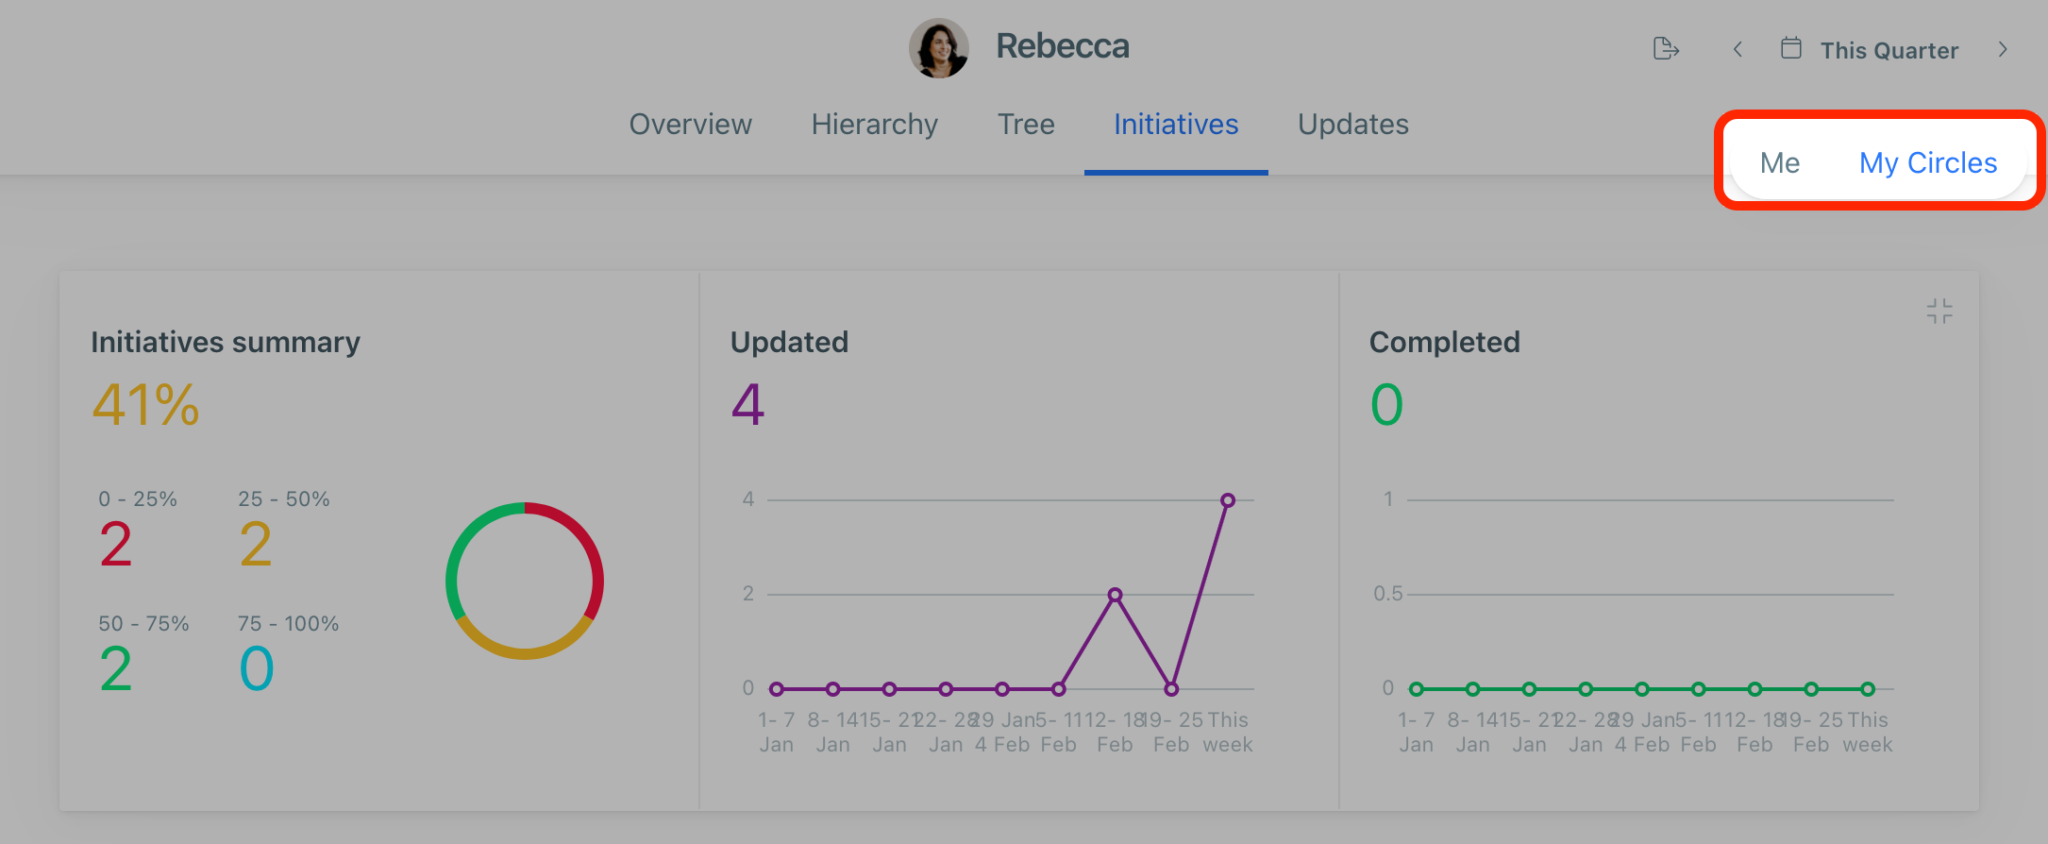This screenshot has width=2048, height=844.
Task: Click the 25 - 50% initiatives count
Action: (256, 544)
